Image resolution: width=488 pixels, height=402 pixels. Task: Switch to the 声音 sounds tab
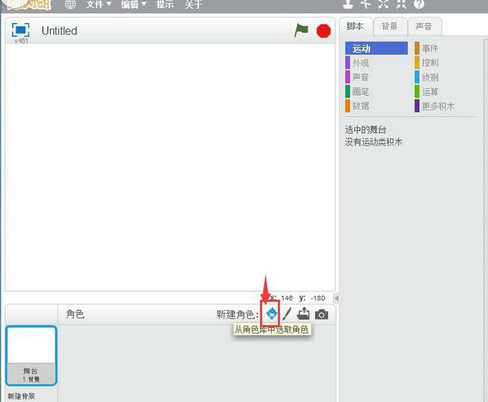click(424, 26)
